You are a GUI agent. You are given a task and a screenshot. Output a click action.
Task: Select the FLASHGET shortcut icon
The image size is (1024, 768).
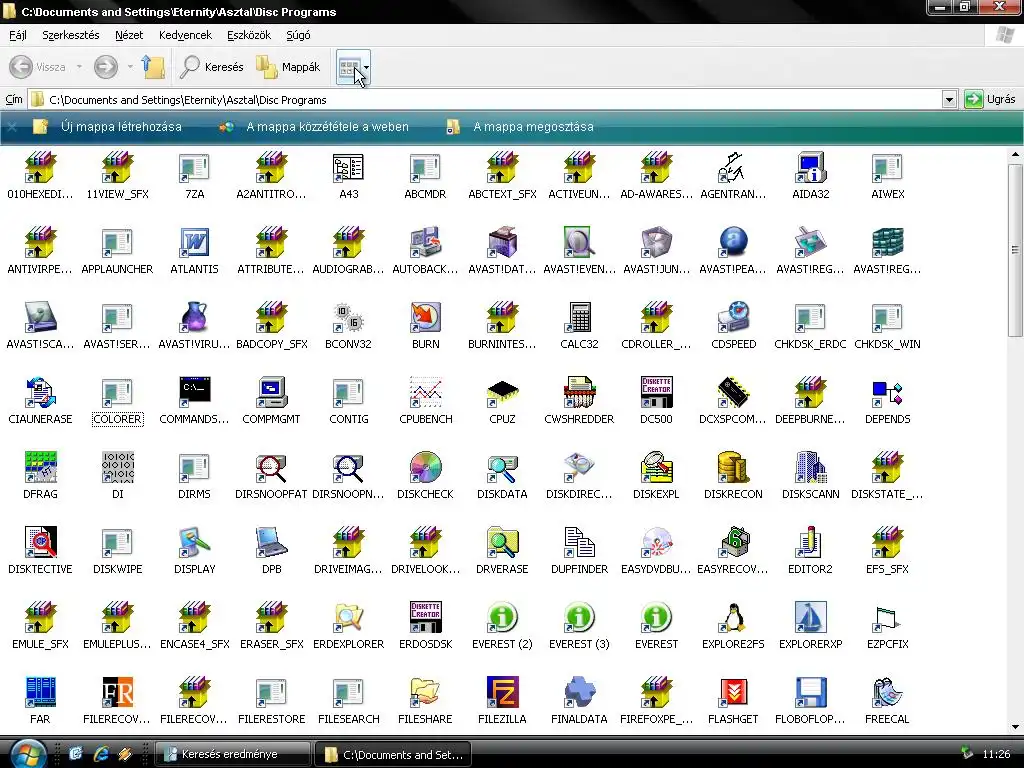pos(733,694)
